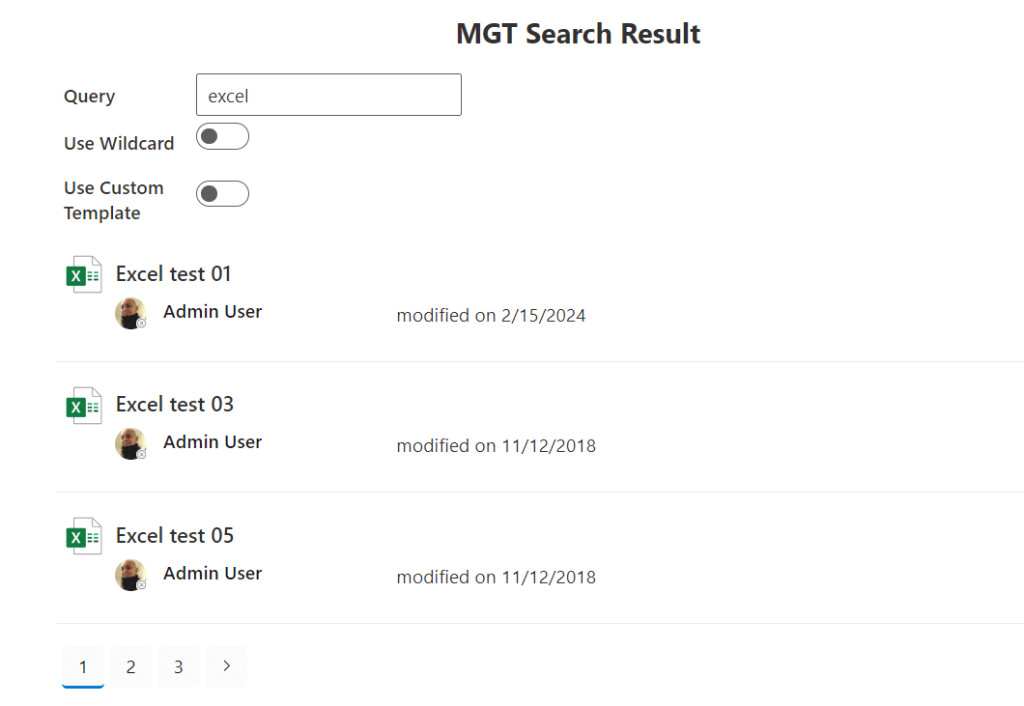Open the Excel test 03 result title
1024x706 pixels.
175,405
